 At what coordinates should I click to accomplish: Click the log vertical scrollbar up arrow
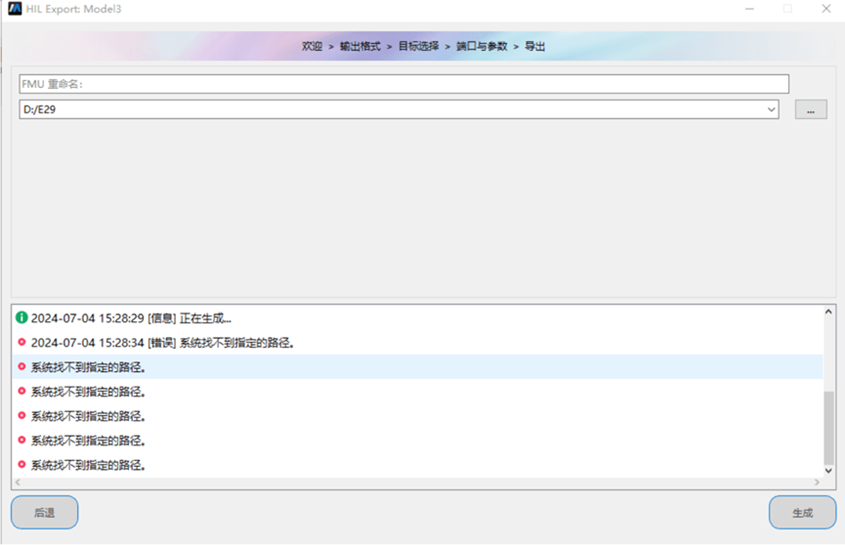(829, 312)
